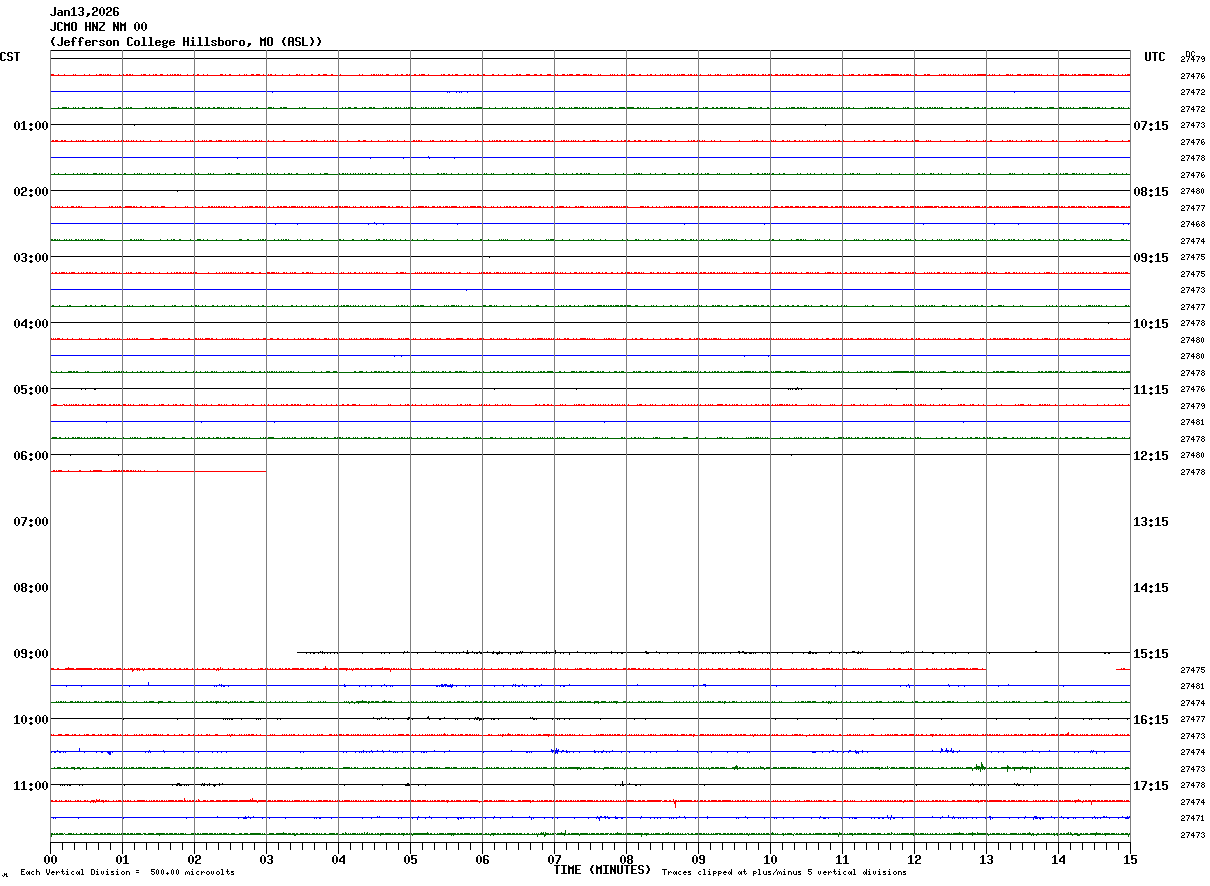Image resolution: width=1210 pixels, height=886 pixels.
Task: Select the 17:15 UTC time label
Action: 1150,786
